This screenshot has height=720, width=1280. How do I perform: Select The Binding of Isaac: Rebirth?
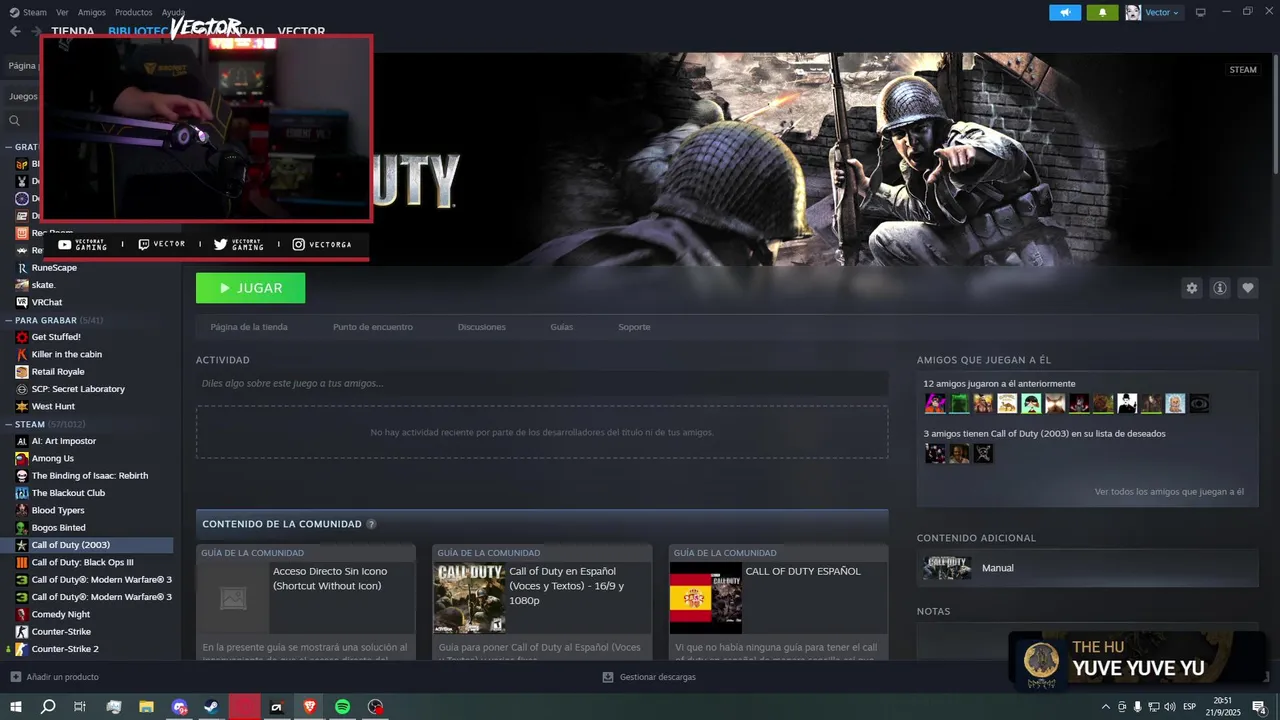[90, 476]
